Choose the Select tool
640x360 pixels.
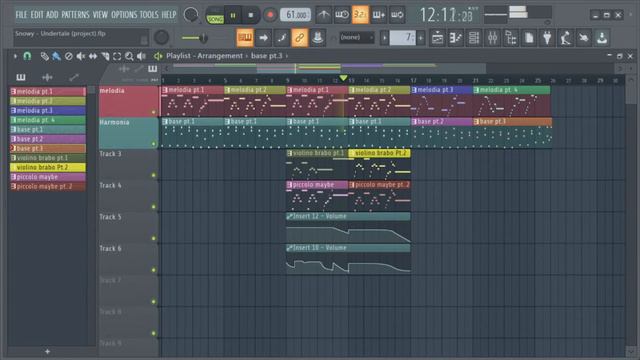tap(117, 56)
